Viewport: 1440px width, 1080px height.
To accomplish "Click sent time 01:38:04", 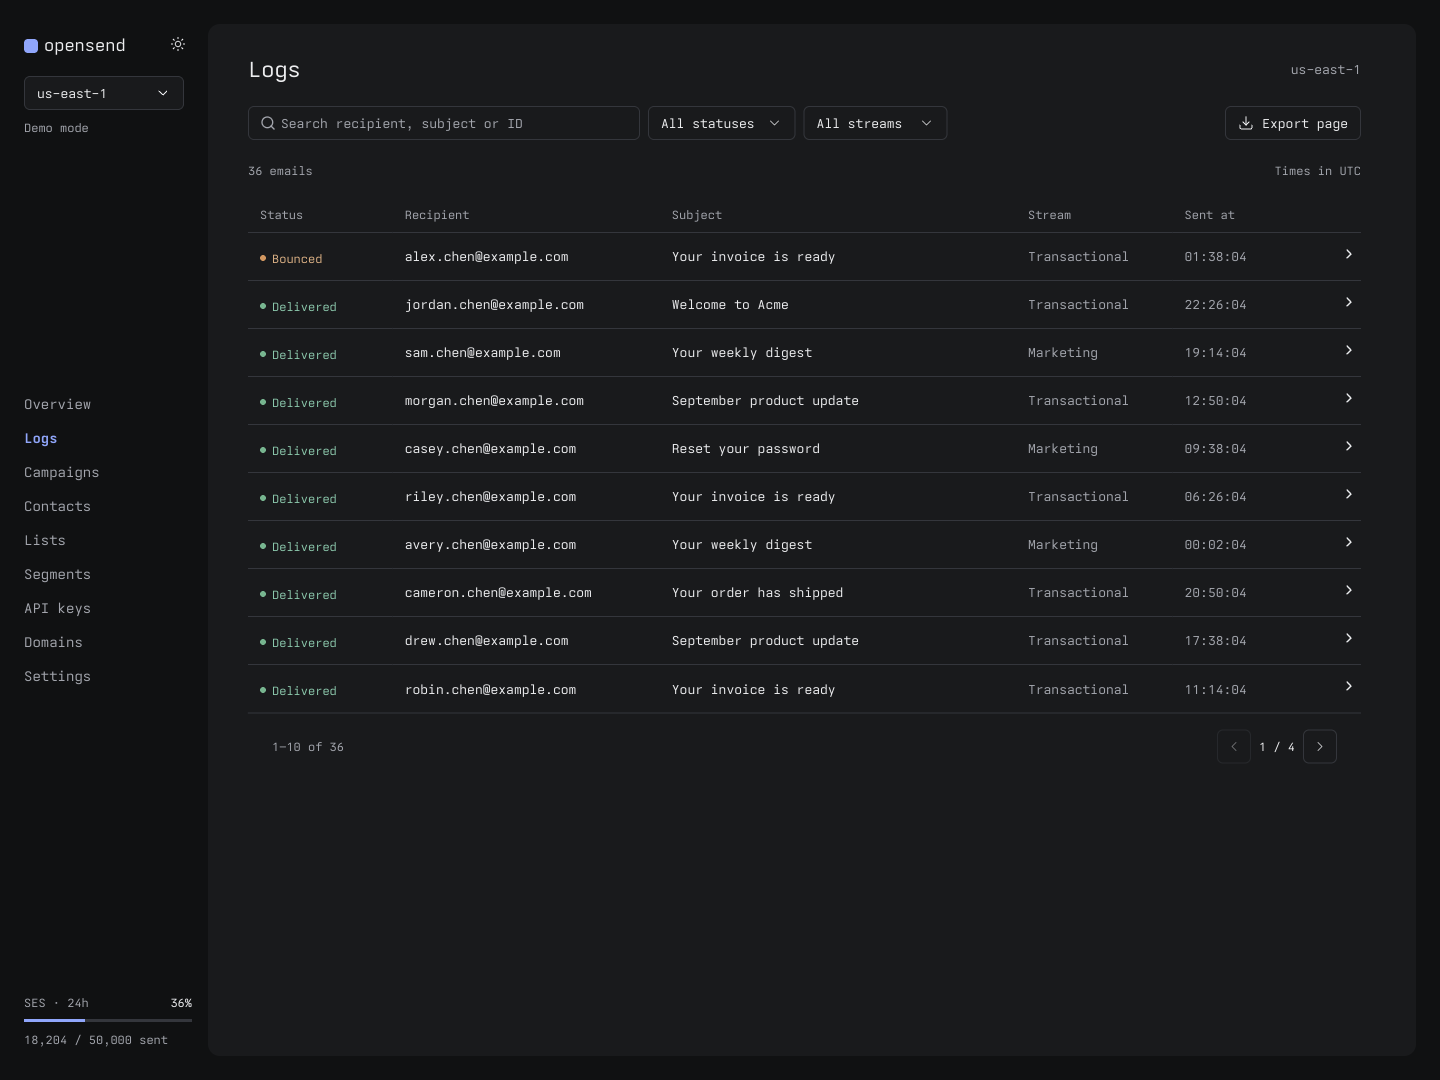I will point(1215,257).
